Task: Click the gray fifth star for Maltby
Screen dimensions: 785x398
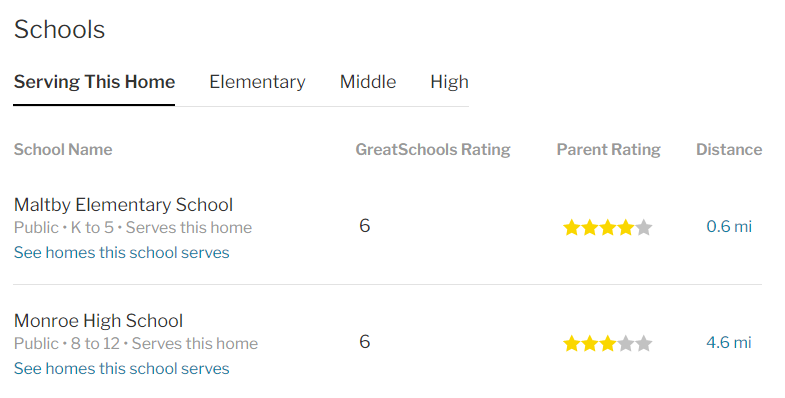Action: pyautogui.click(x=644, y=228)
